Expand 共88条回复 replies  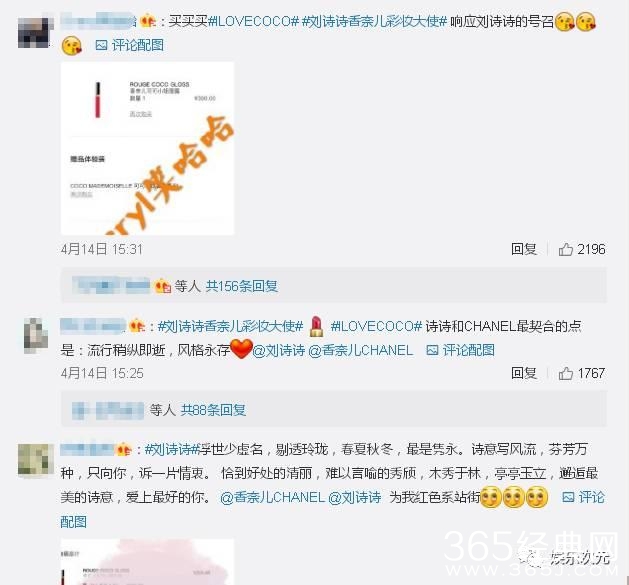213,410
